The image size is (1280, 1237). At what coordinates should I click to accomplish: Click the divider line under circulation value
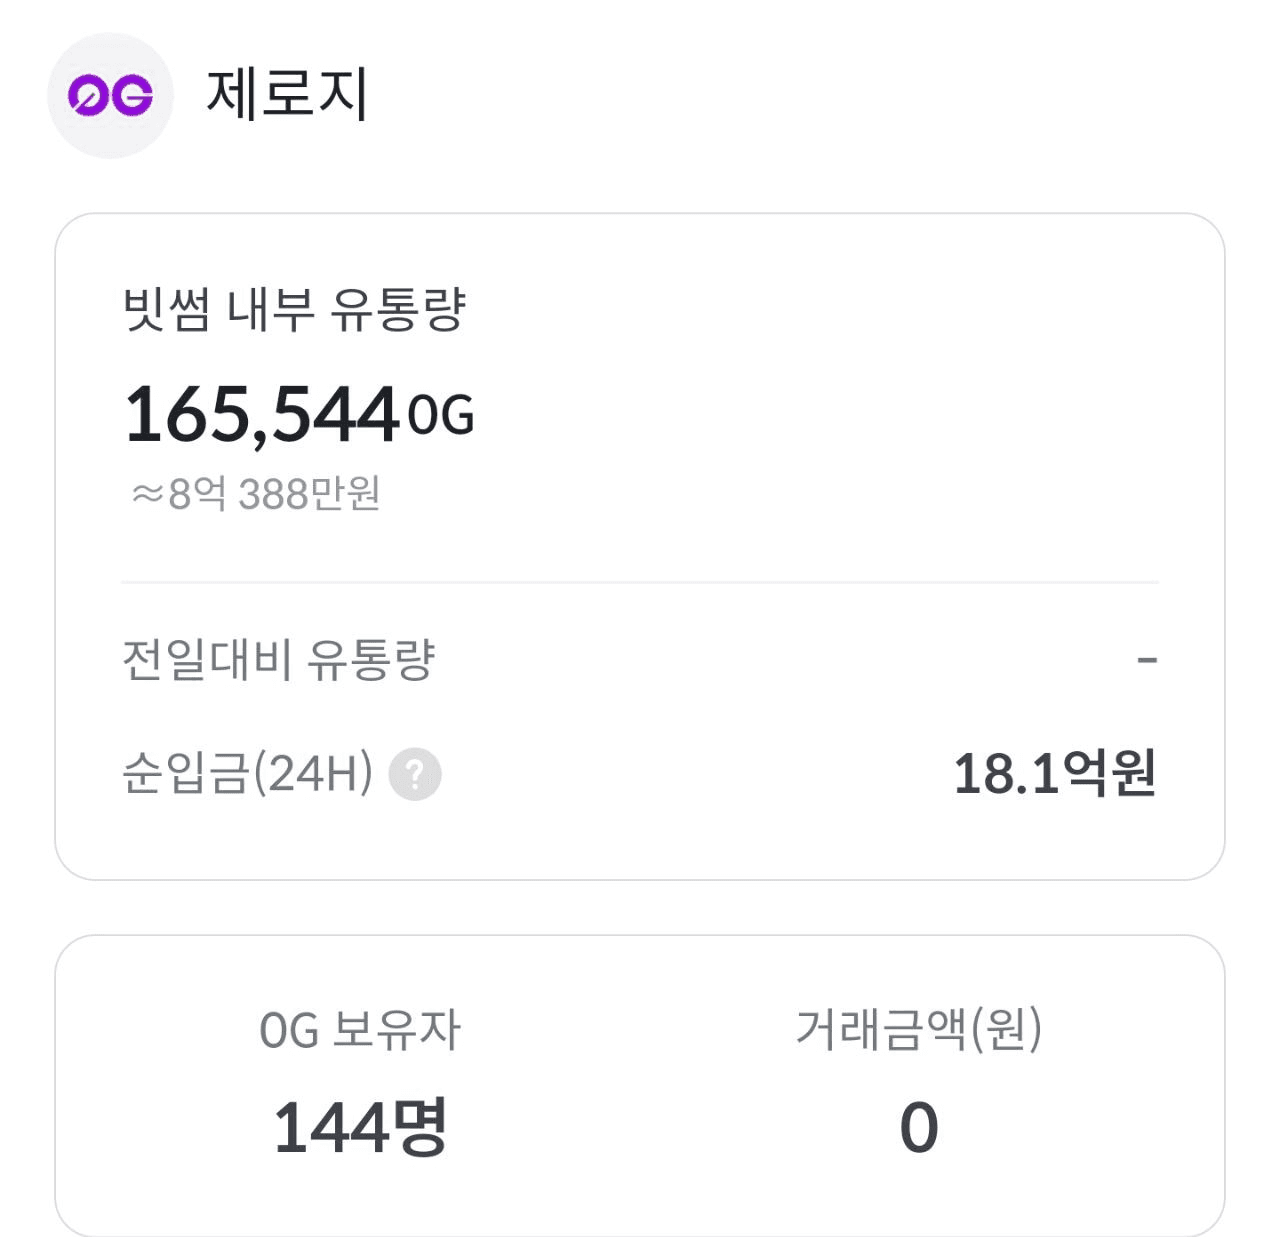click(x=640, y=582)
